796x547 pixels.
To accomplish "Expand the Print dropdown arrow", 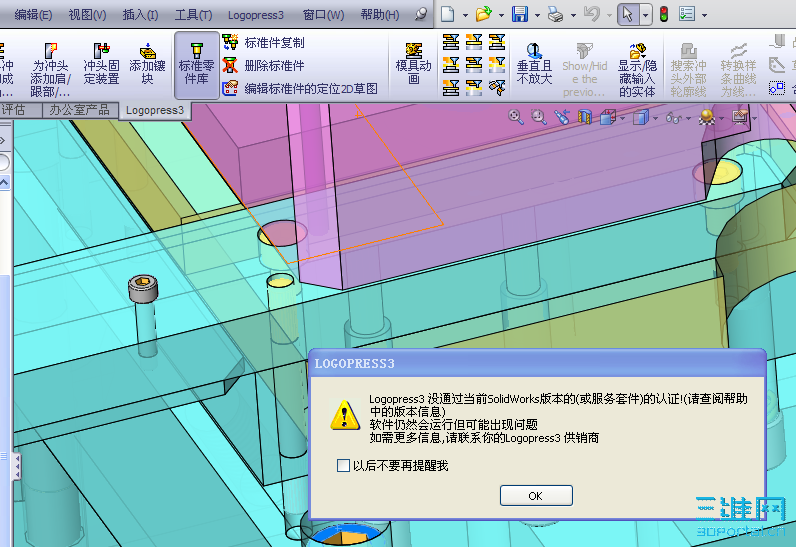I will [x=573, y=15].
